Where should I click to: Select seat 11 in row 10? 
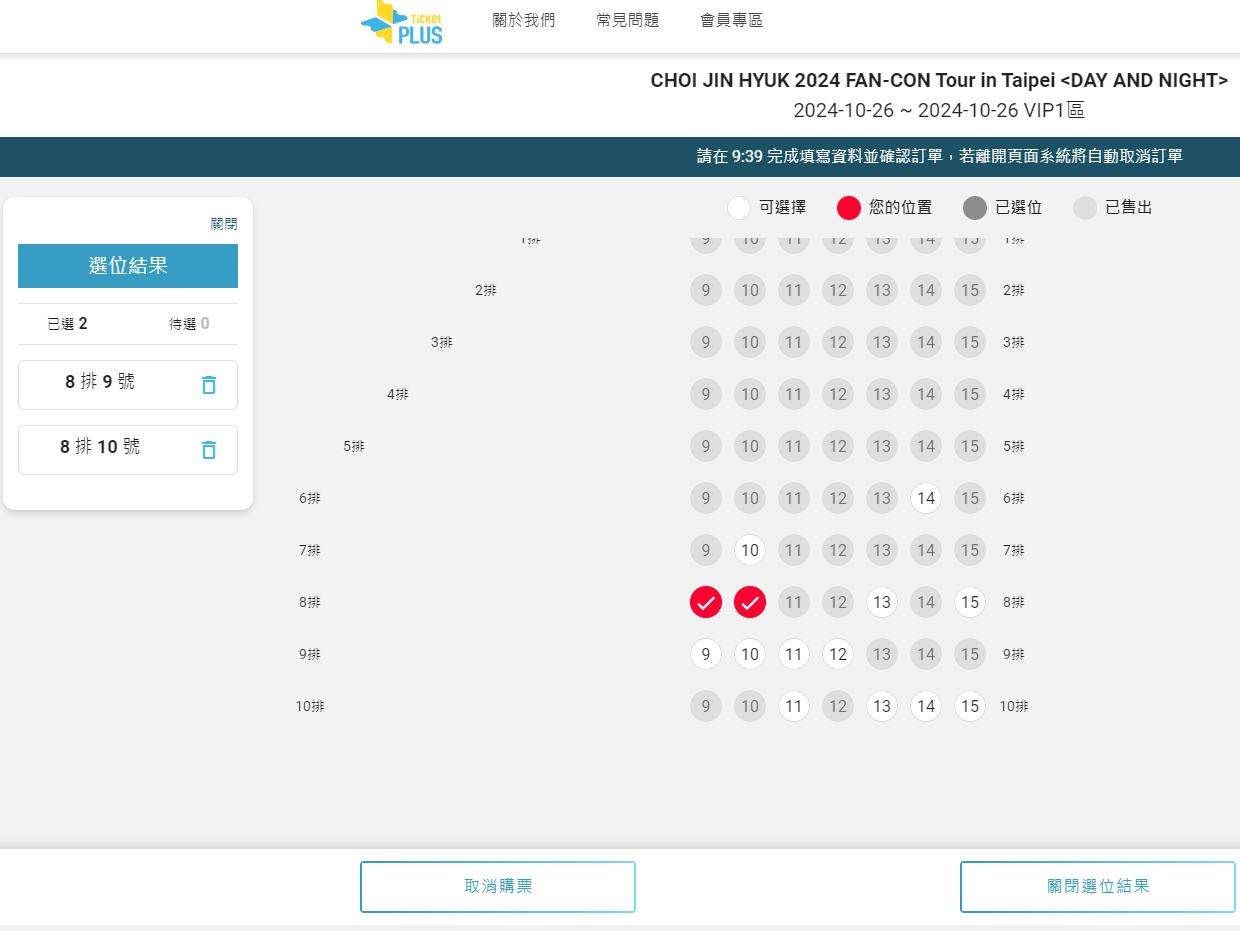[794, 706]
